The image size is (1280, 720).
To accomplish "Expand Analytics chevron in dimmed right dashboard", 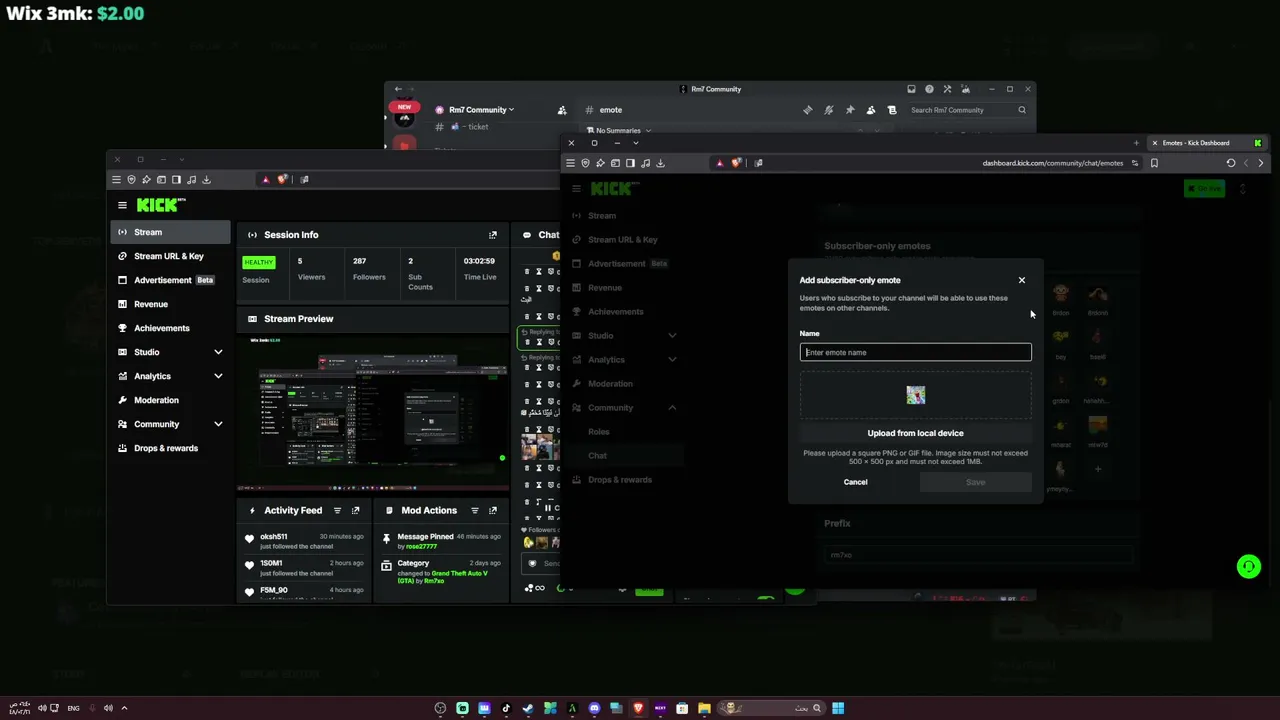I will [672, 360].
